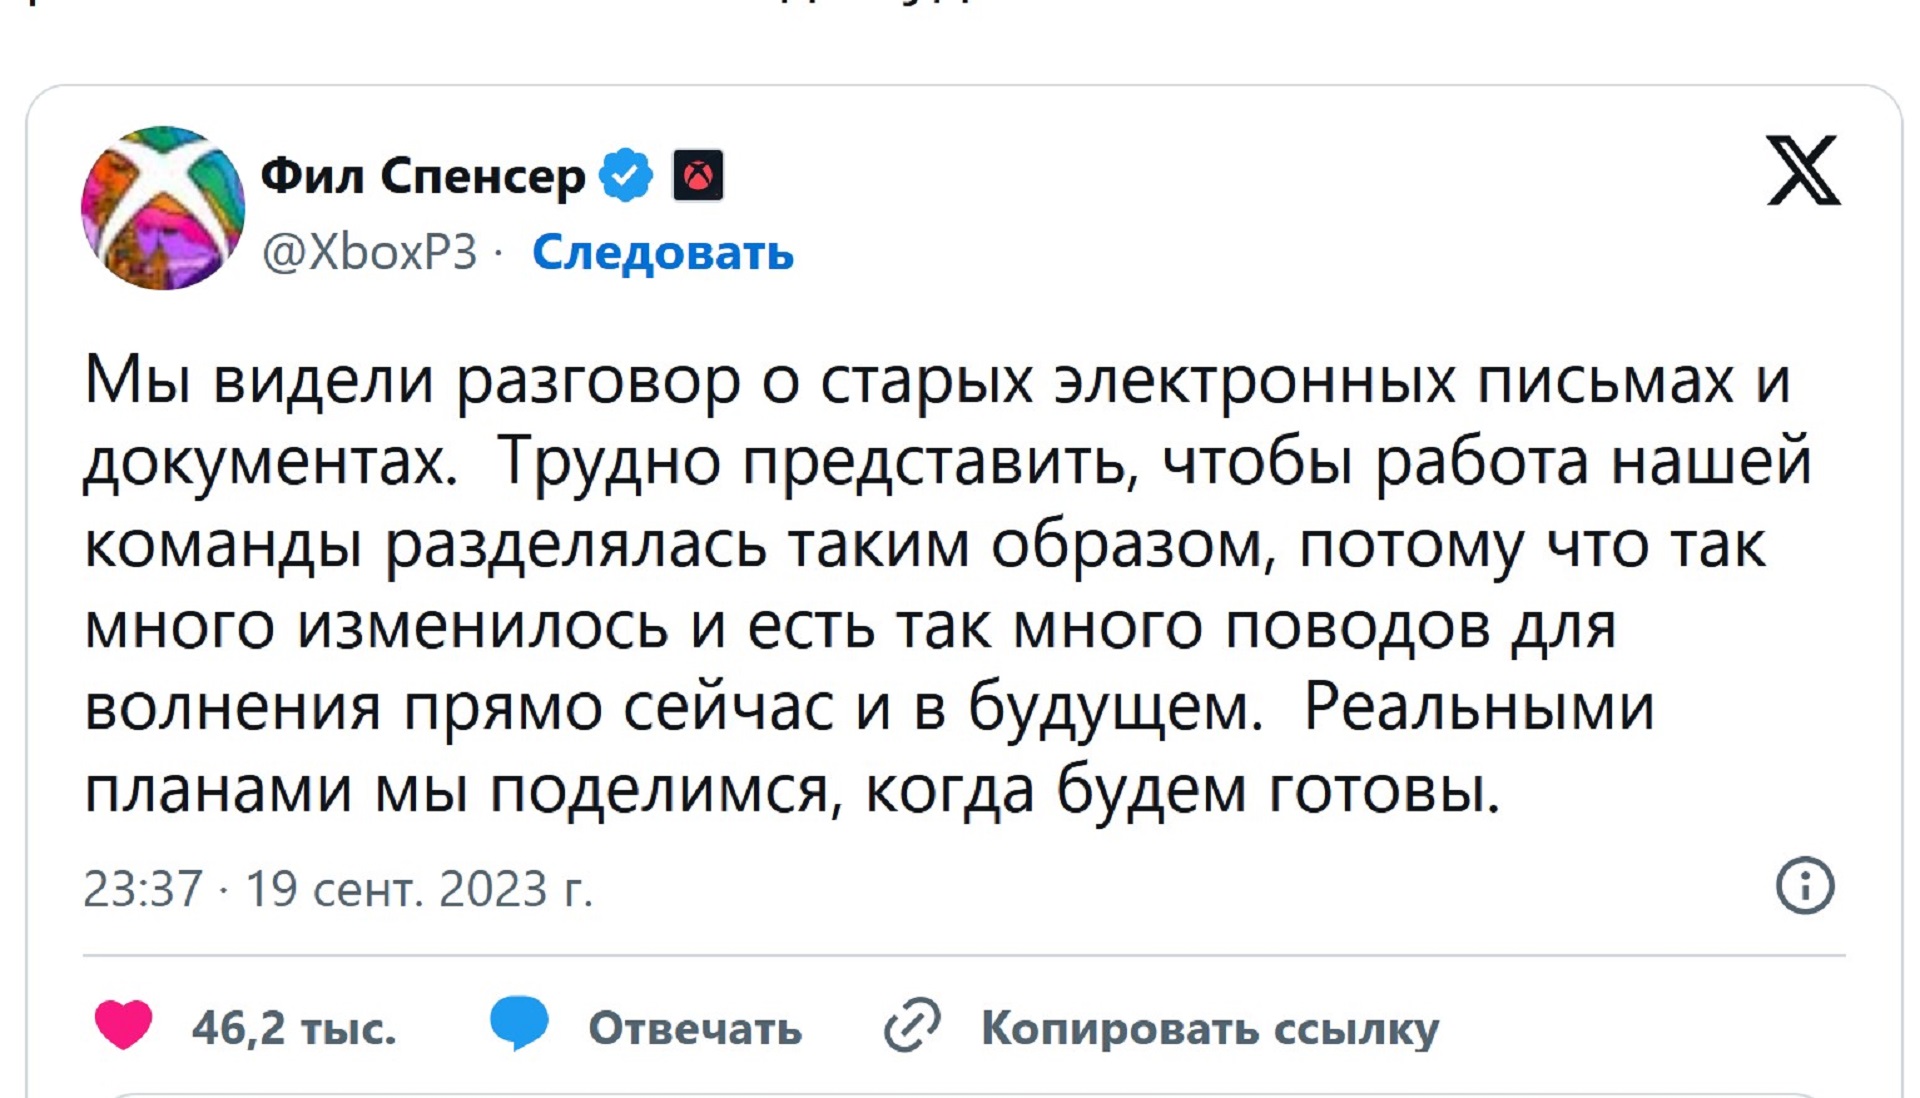The image size is (1920, 1098).
Task: Open the "Фил Спенсер" author name
Action: click(423, 176)
